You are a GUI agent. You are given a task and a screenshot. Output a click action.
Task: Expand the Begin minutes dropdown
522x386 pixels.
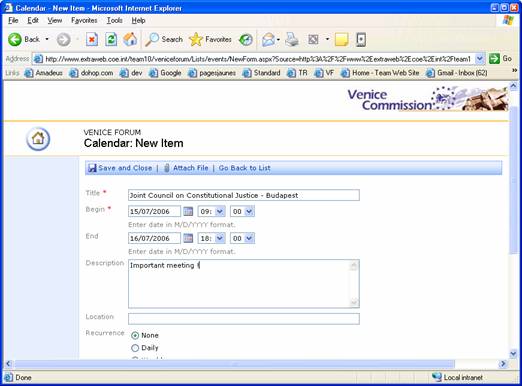[x=249, y=211]
